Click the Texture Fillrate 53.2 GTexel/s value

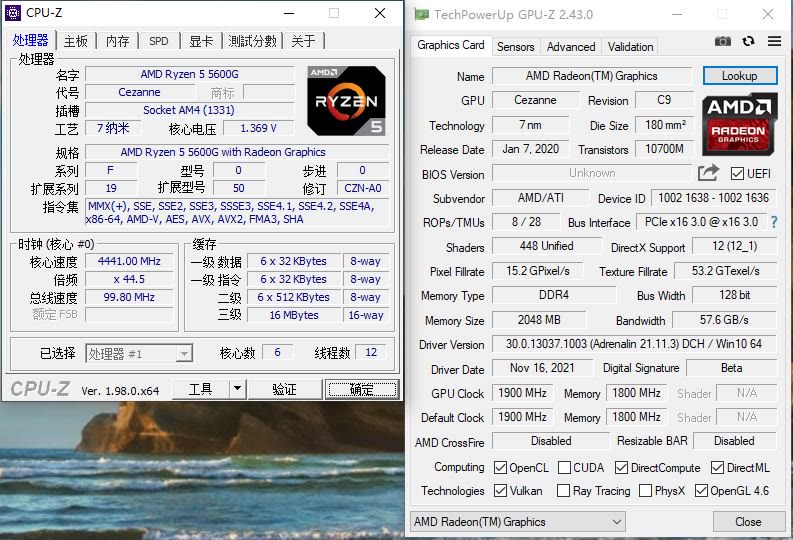click(725, 271)
